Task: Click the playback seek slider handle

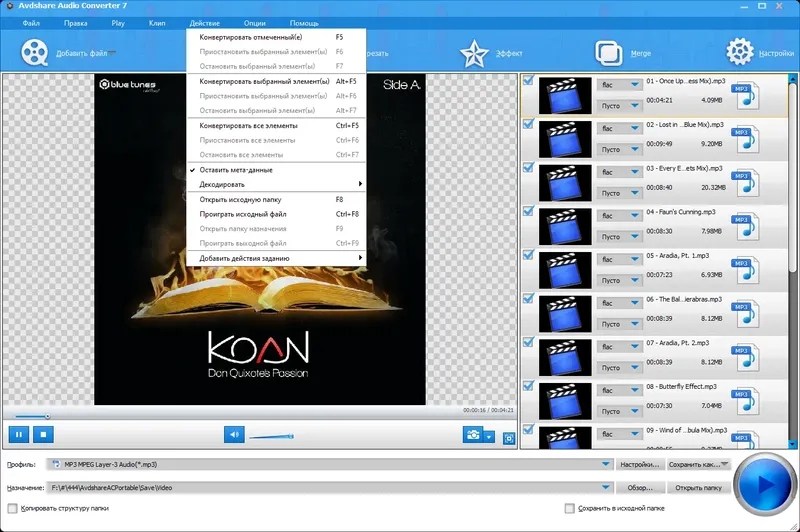Action: coord(47,416)
